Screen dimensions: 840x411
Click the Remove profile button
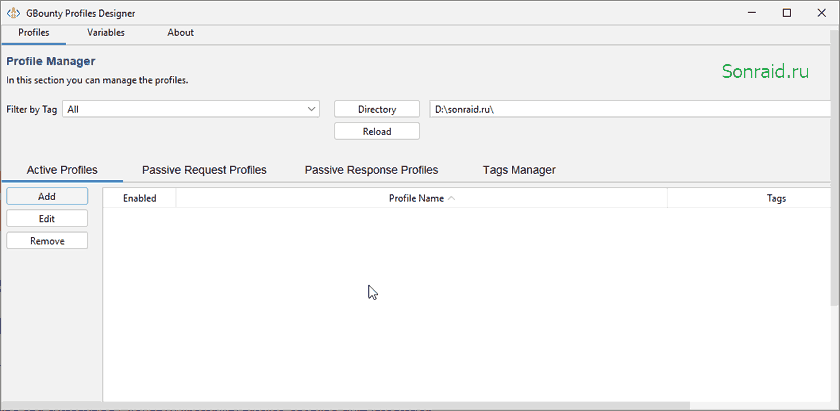47,241
